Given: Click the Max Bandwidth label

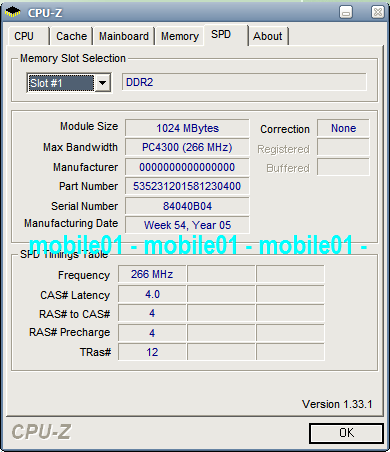Looking at the screenshot, I should coord(80,147).
